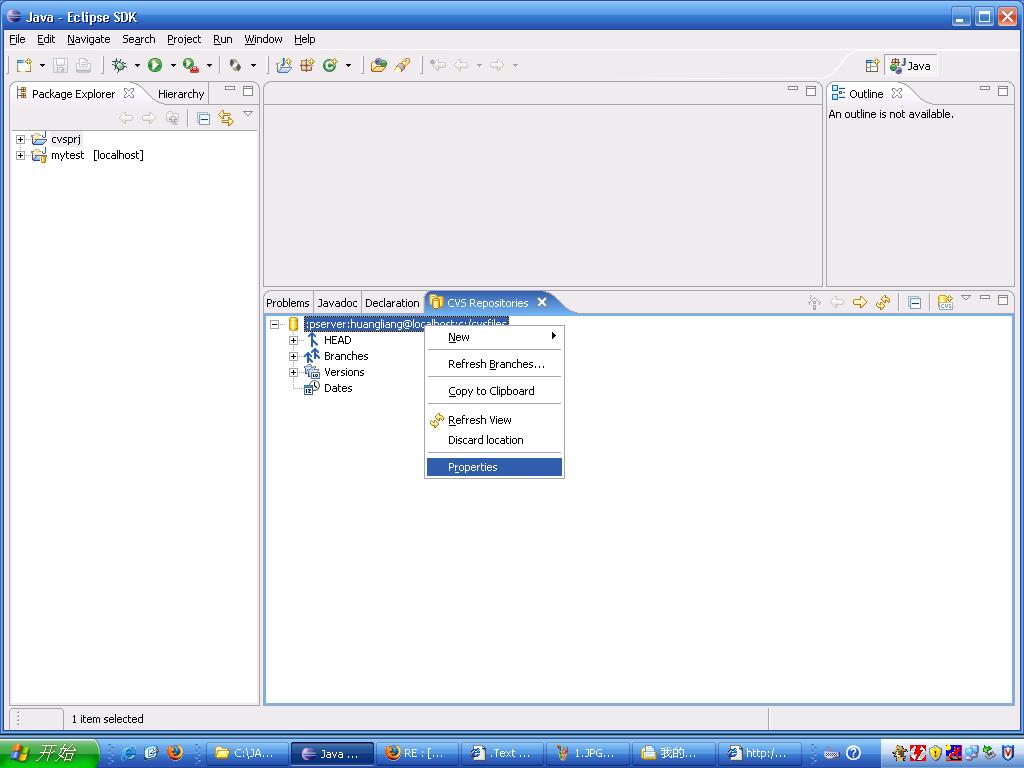Switch to the C:\JA... taskbar window

(246, 753)
